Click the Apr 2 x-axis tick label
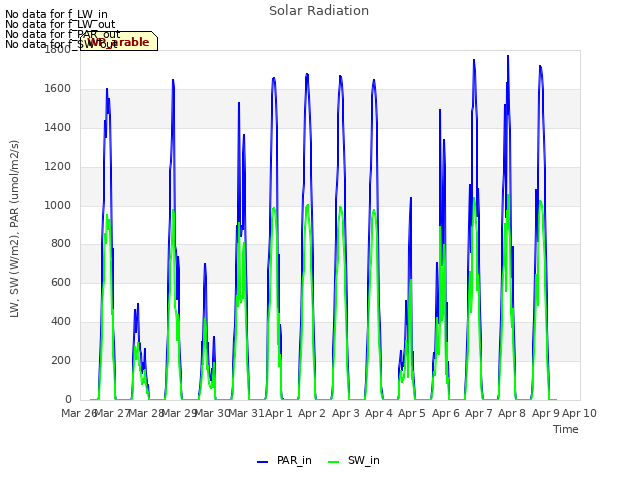This screenshot has height=480, width=640. [312, 413]
